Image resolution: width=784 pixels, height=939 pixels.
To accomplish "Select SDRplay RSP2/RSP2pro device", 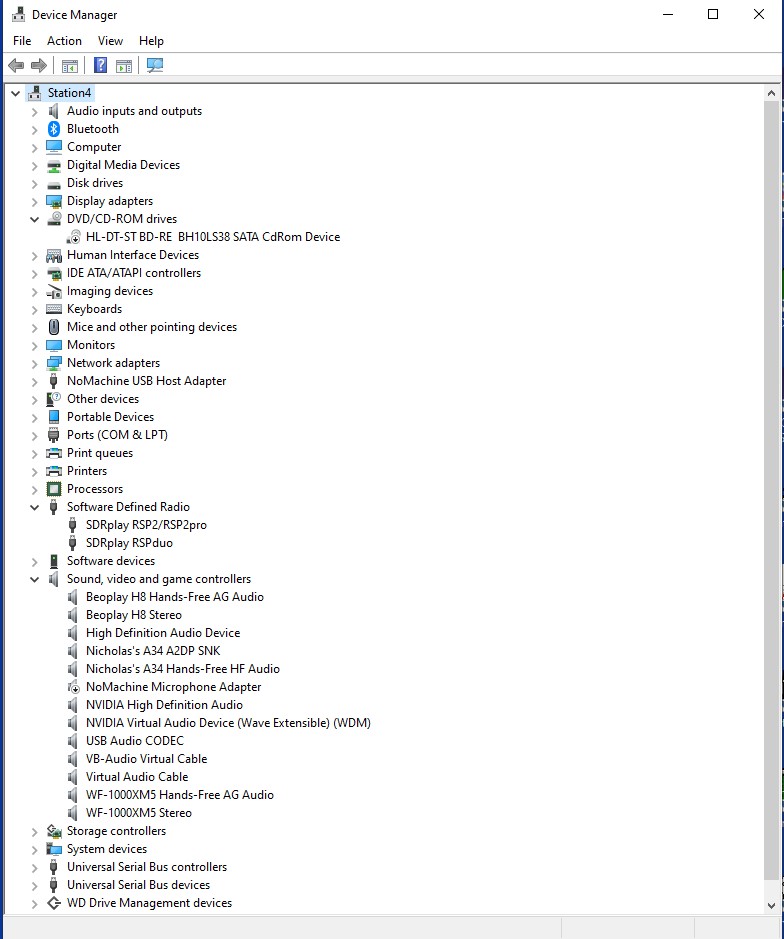I will (x=146, y=525).
